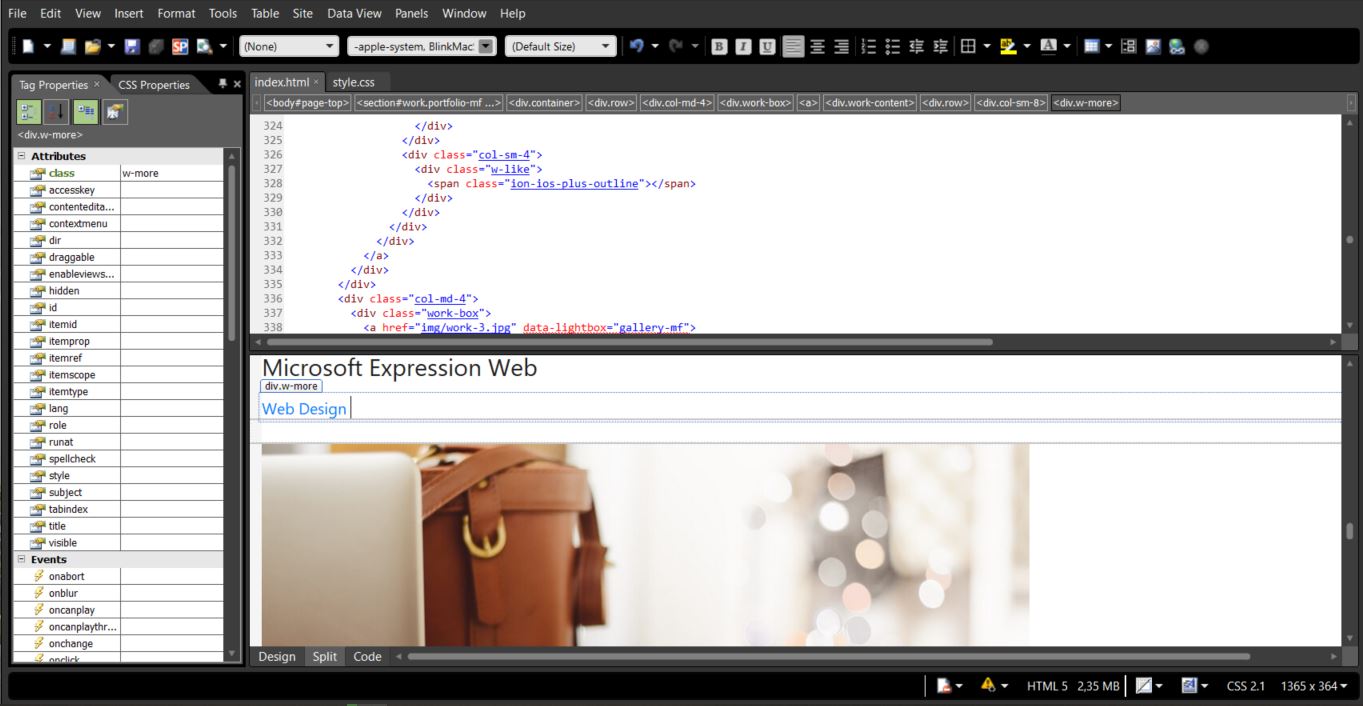Collapse the Attributes section

[x=21, y=156]
